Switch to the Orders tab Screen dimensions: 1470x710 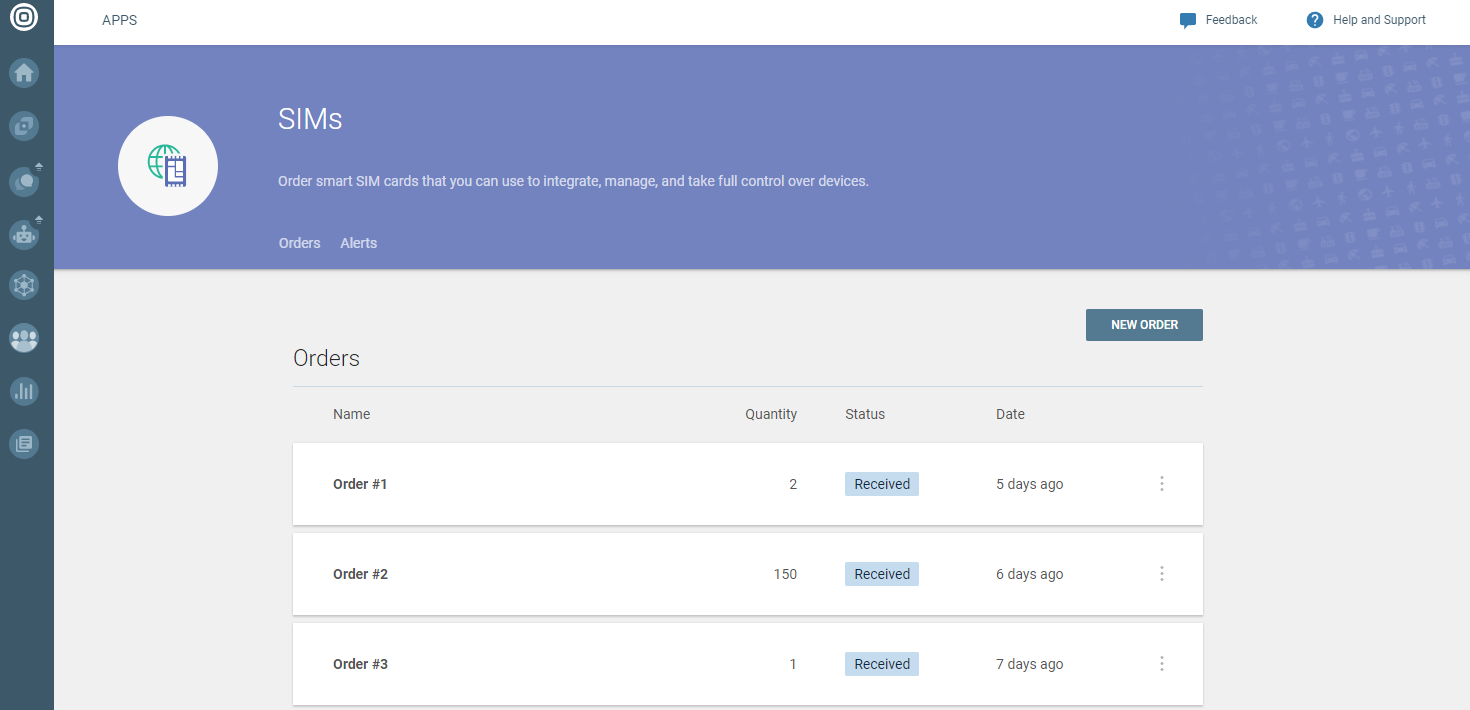pyautogui.click(x=299, y=243)
